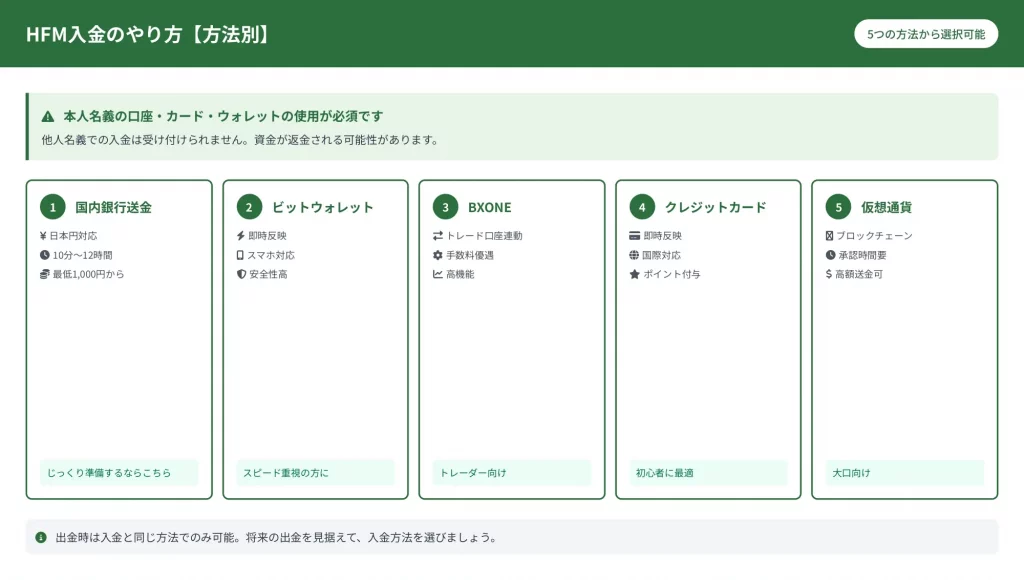1024x580 pixels.
Task: Click the clock icon next to 10分〜12時間
Action: [44, 255]
